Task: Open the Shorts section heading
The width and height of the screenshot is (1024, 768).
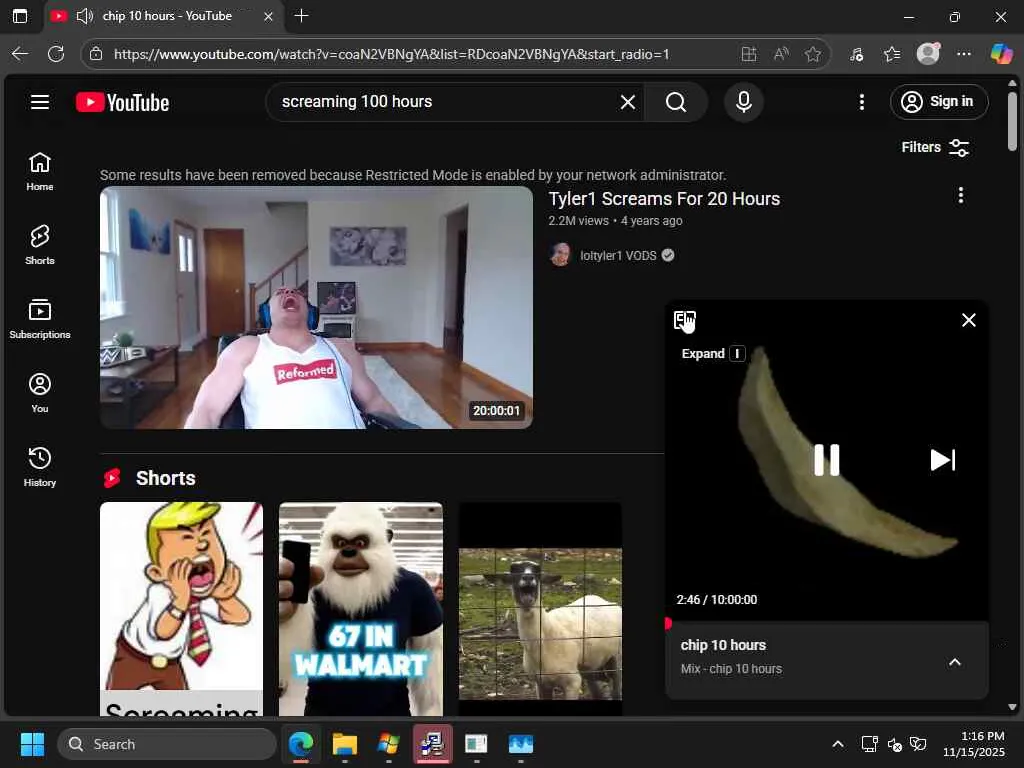Action: click(165, 478)
